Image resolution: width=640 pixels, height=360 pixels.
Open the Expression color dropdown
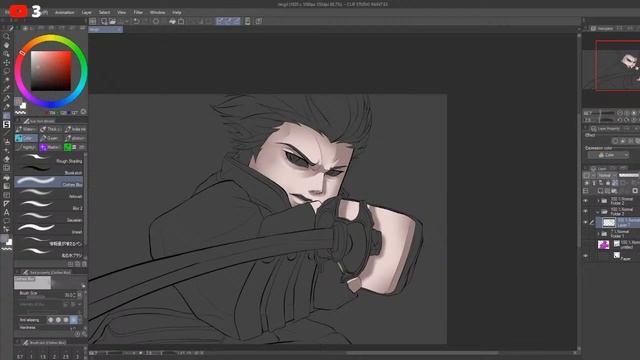click(x=608, y=155)
